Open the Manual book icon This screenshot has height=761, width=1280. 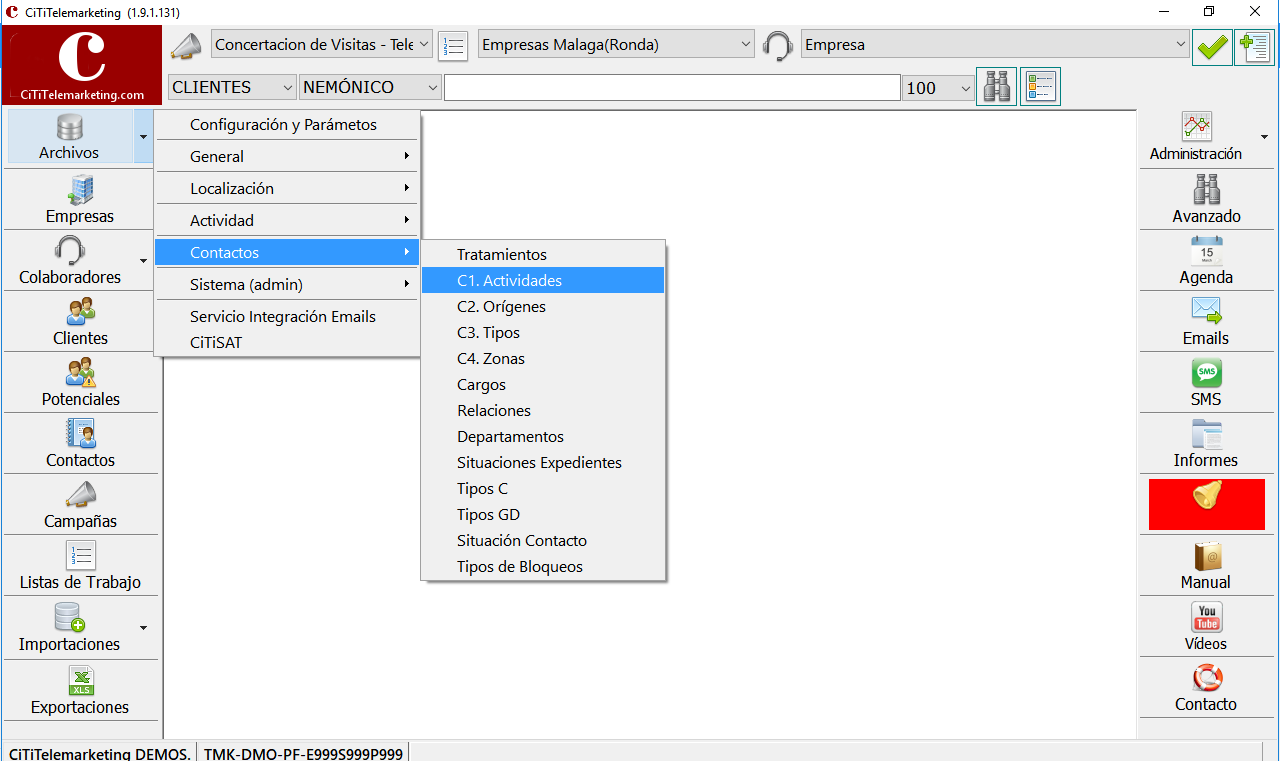coord(1207,565)
